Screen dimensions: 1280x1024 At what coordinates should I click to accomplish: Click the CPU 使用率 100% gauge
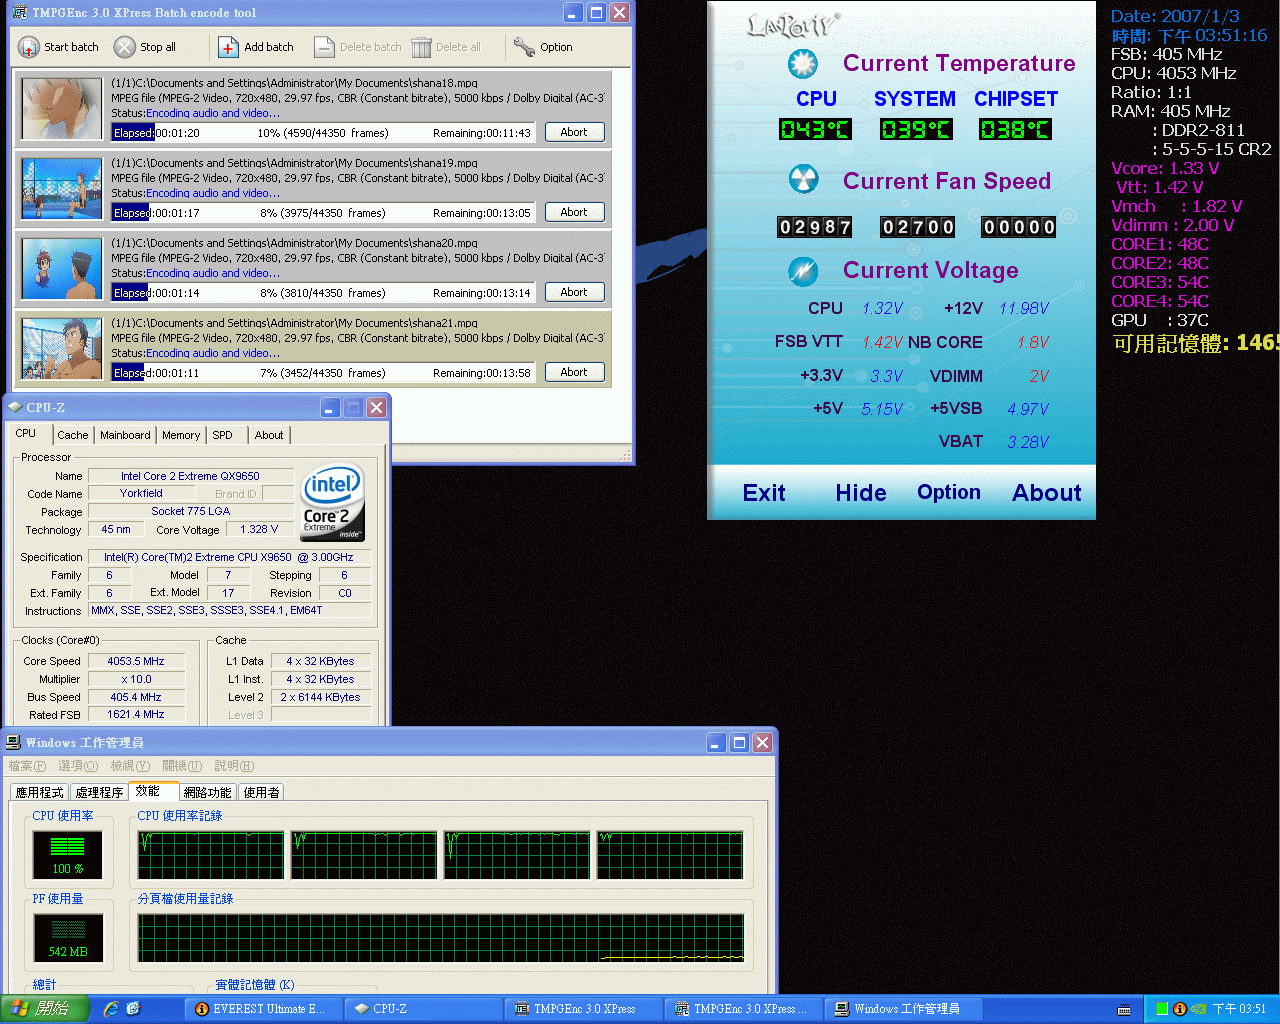(x=68, y=854)
